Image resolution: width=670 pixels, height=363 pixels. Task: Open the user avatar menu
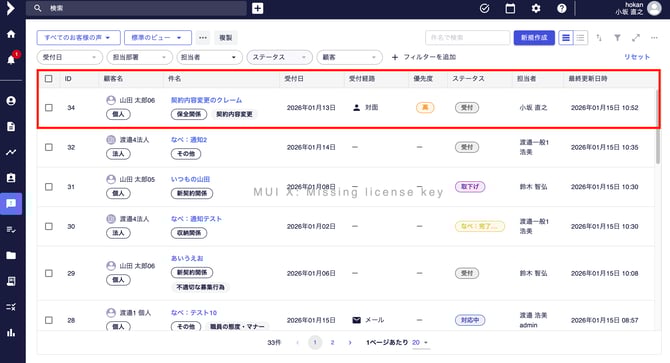point(654,8)
